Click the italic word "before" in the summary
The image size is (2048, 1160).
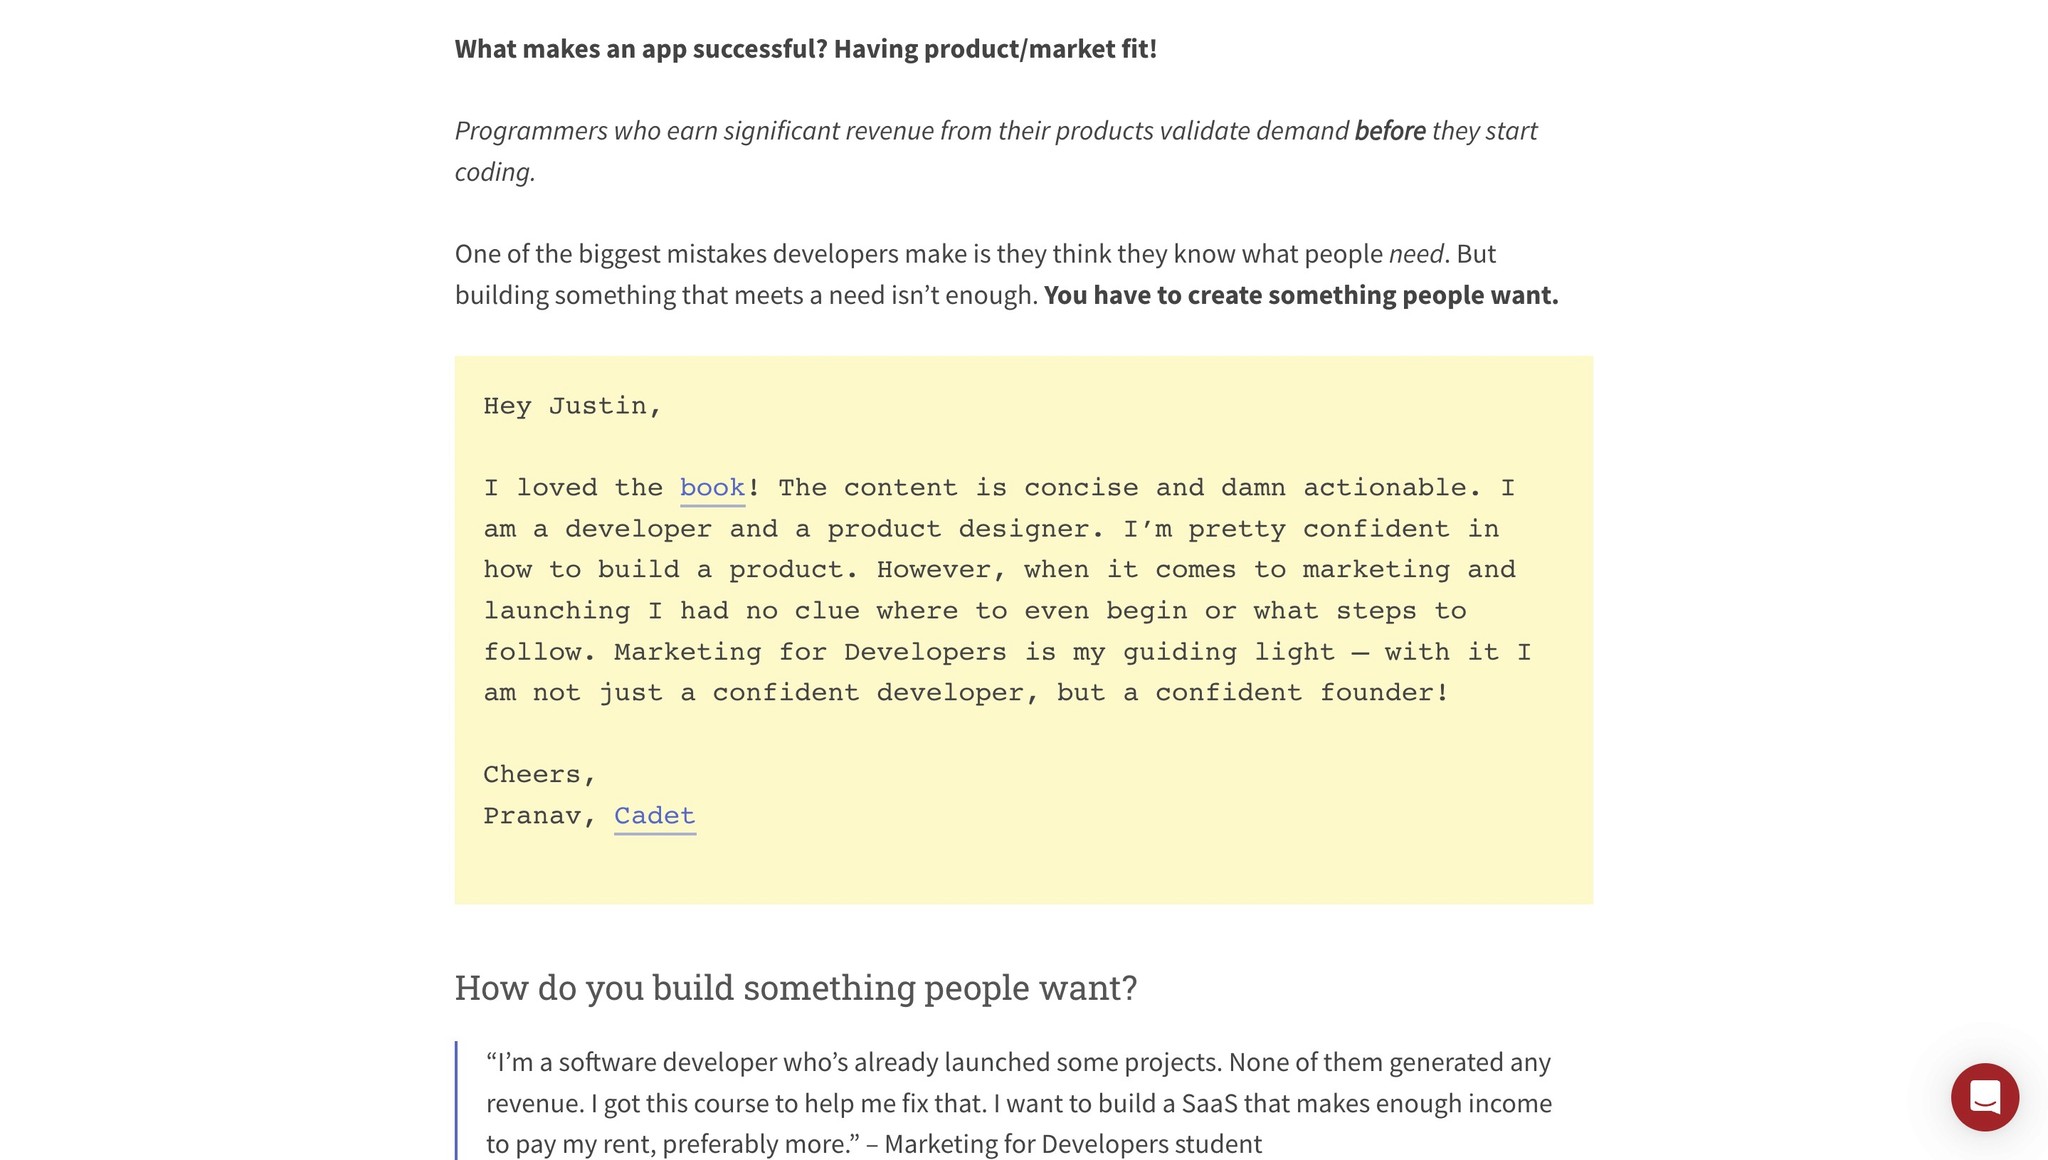1389,130
